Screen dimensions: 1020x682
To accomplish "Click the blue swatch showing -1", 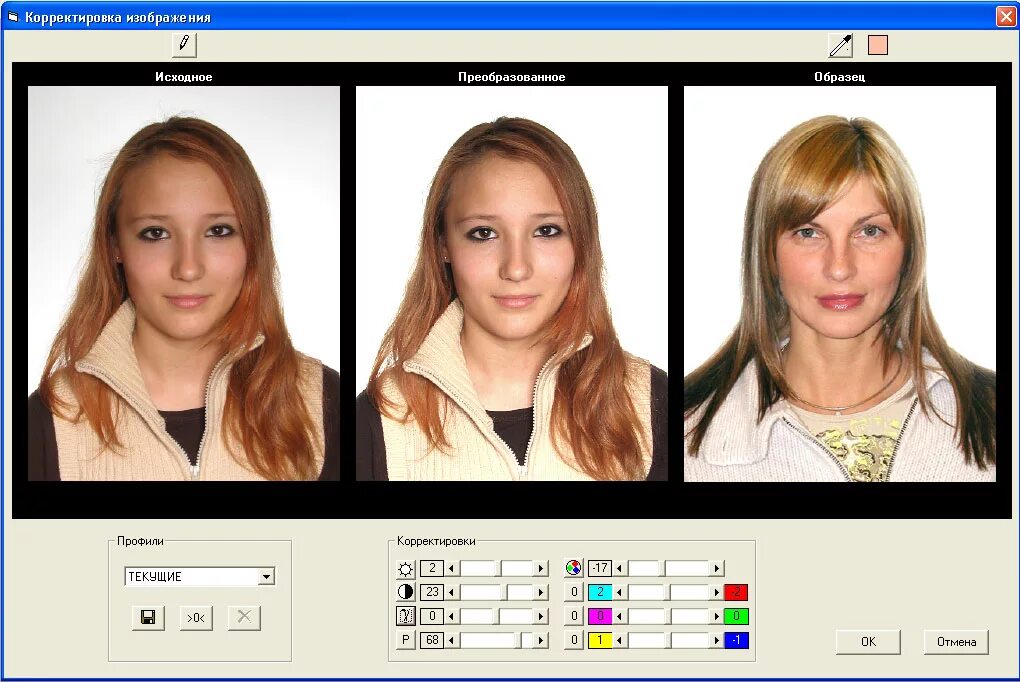I will (736, 640).
